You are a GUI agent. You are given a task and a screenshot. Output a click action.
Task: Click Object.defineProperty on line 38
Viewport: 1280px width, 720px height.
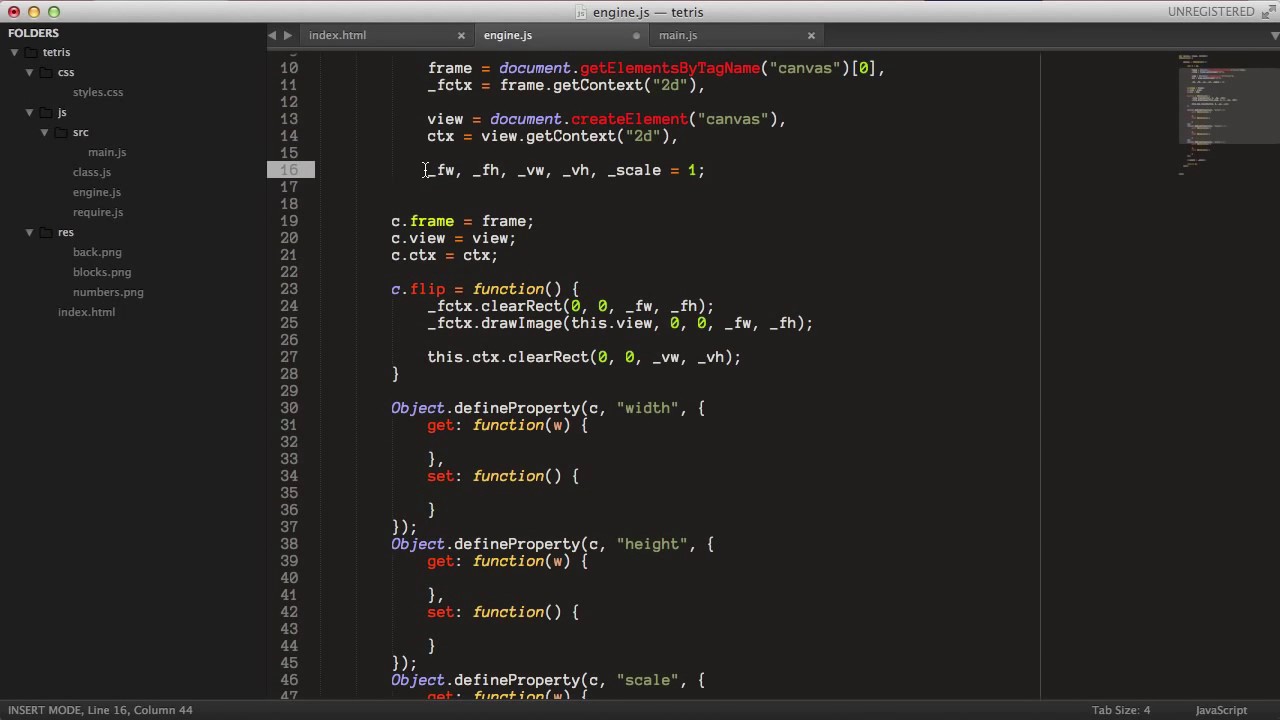(x=486, y=544)
